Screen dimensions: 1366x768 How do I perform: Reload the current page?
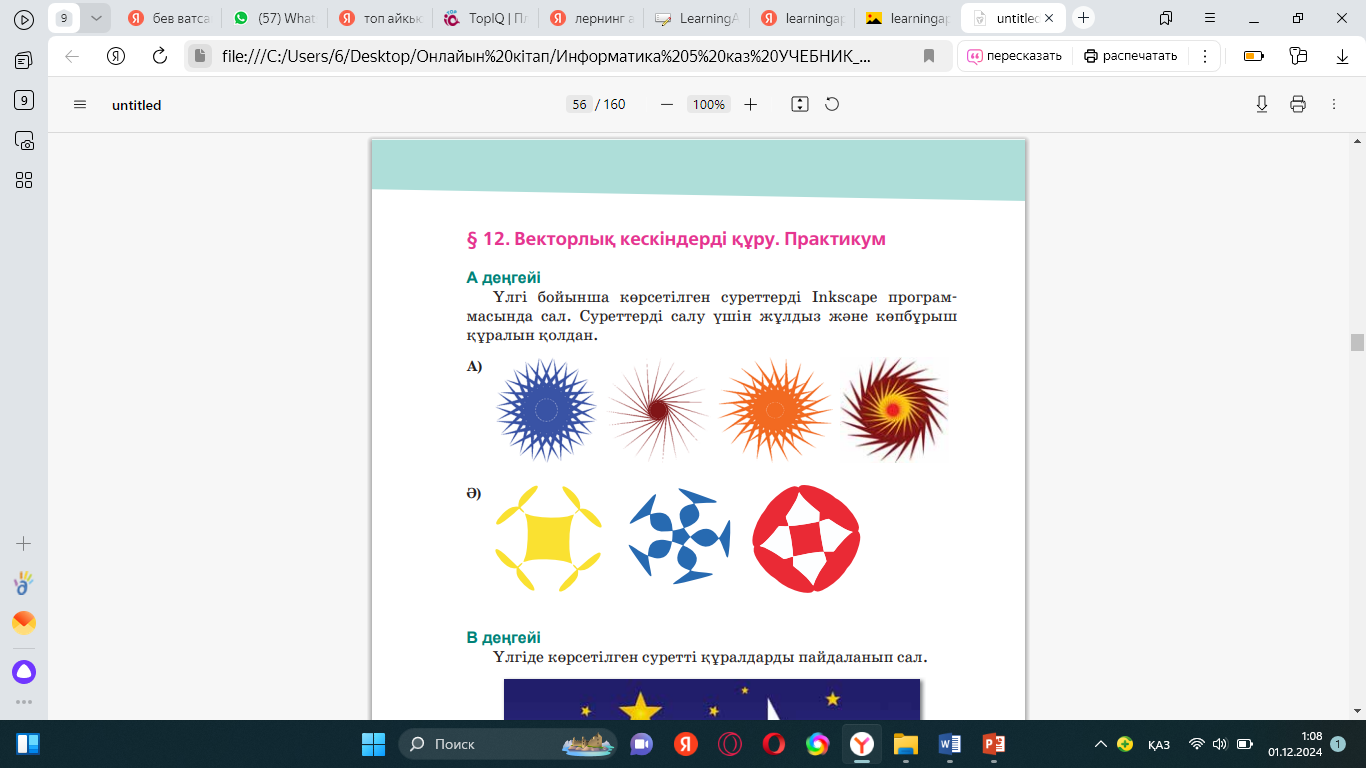tap(160, 56)
